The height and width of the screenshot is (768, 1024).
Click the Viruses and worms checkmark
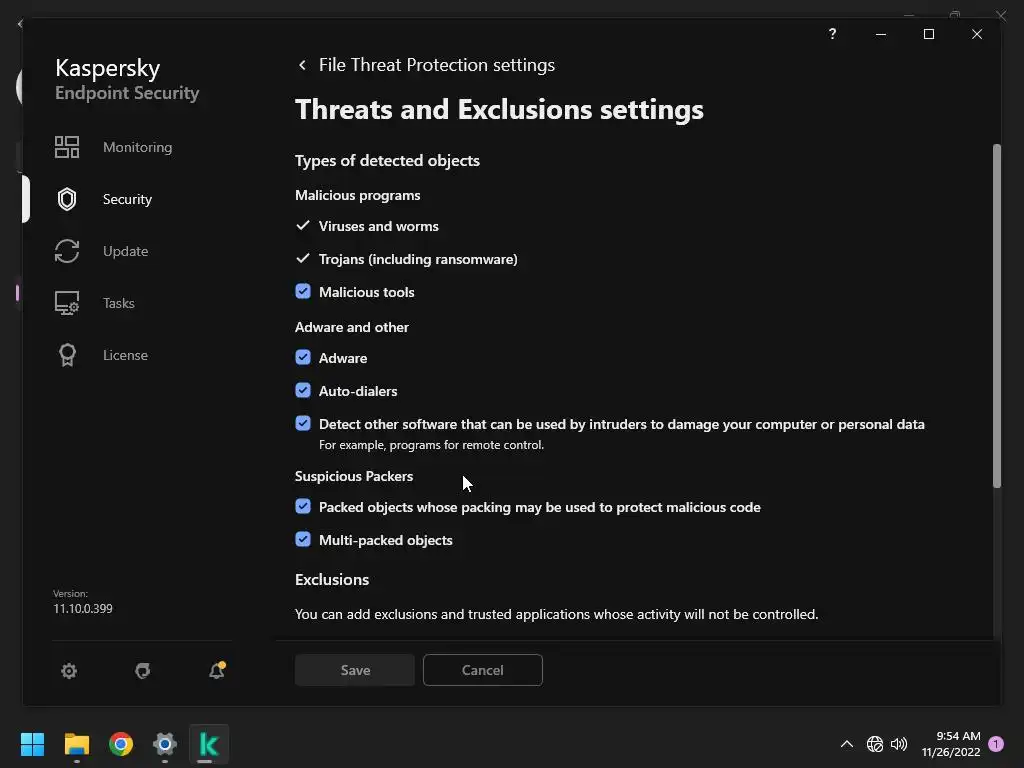click(x=303, y=225)
